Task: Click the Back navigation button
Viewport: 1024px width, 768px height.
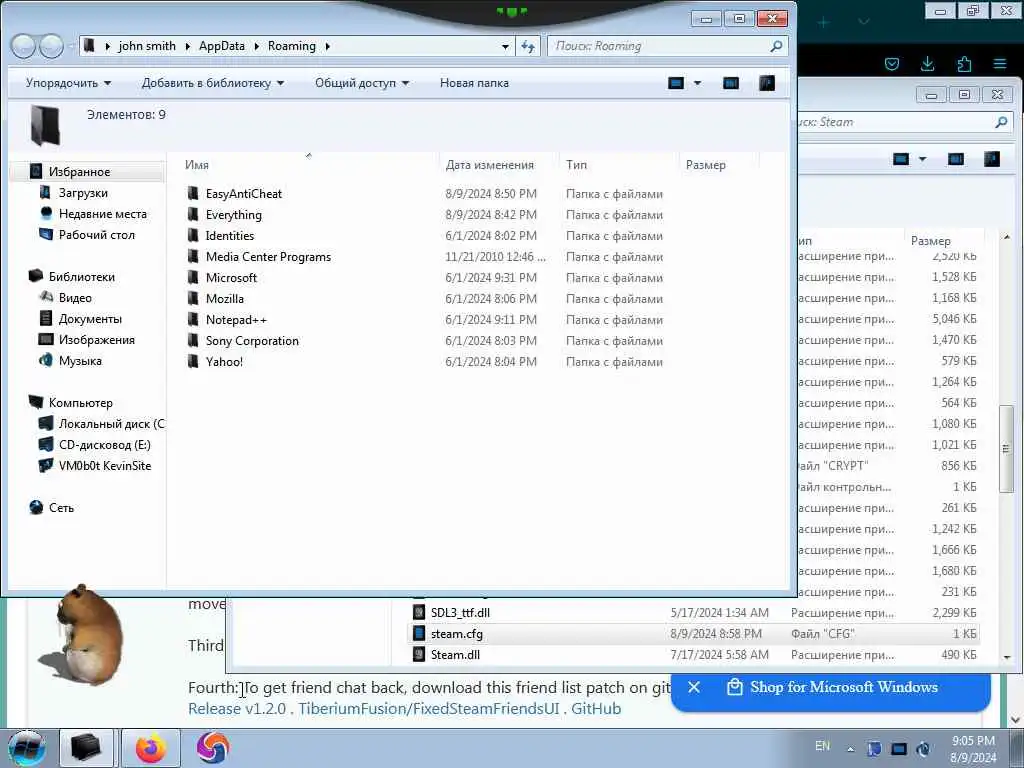Action: click(23, 46)
